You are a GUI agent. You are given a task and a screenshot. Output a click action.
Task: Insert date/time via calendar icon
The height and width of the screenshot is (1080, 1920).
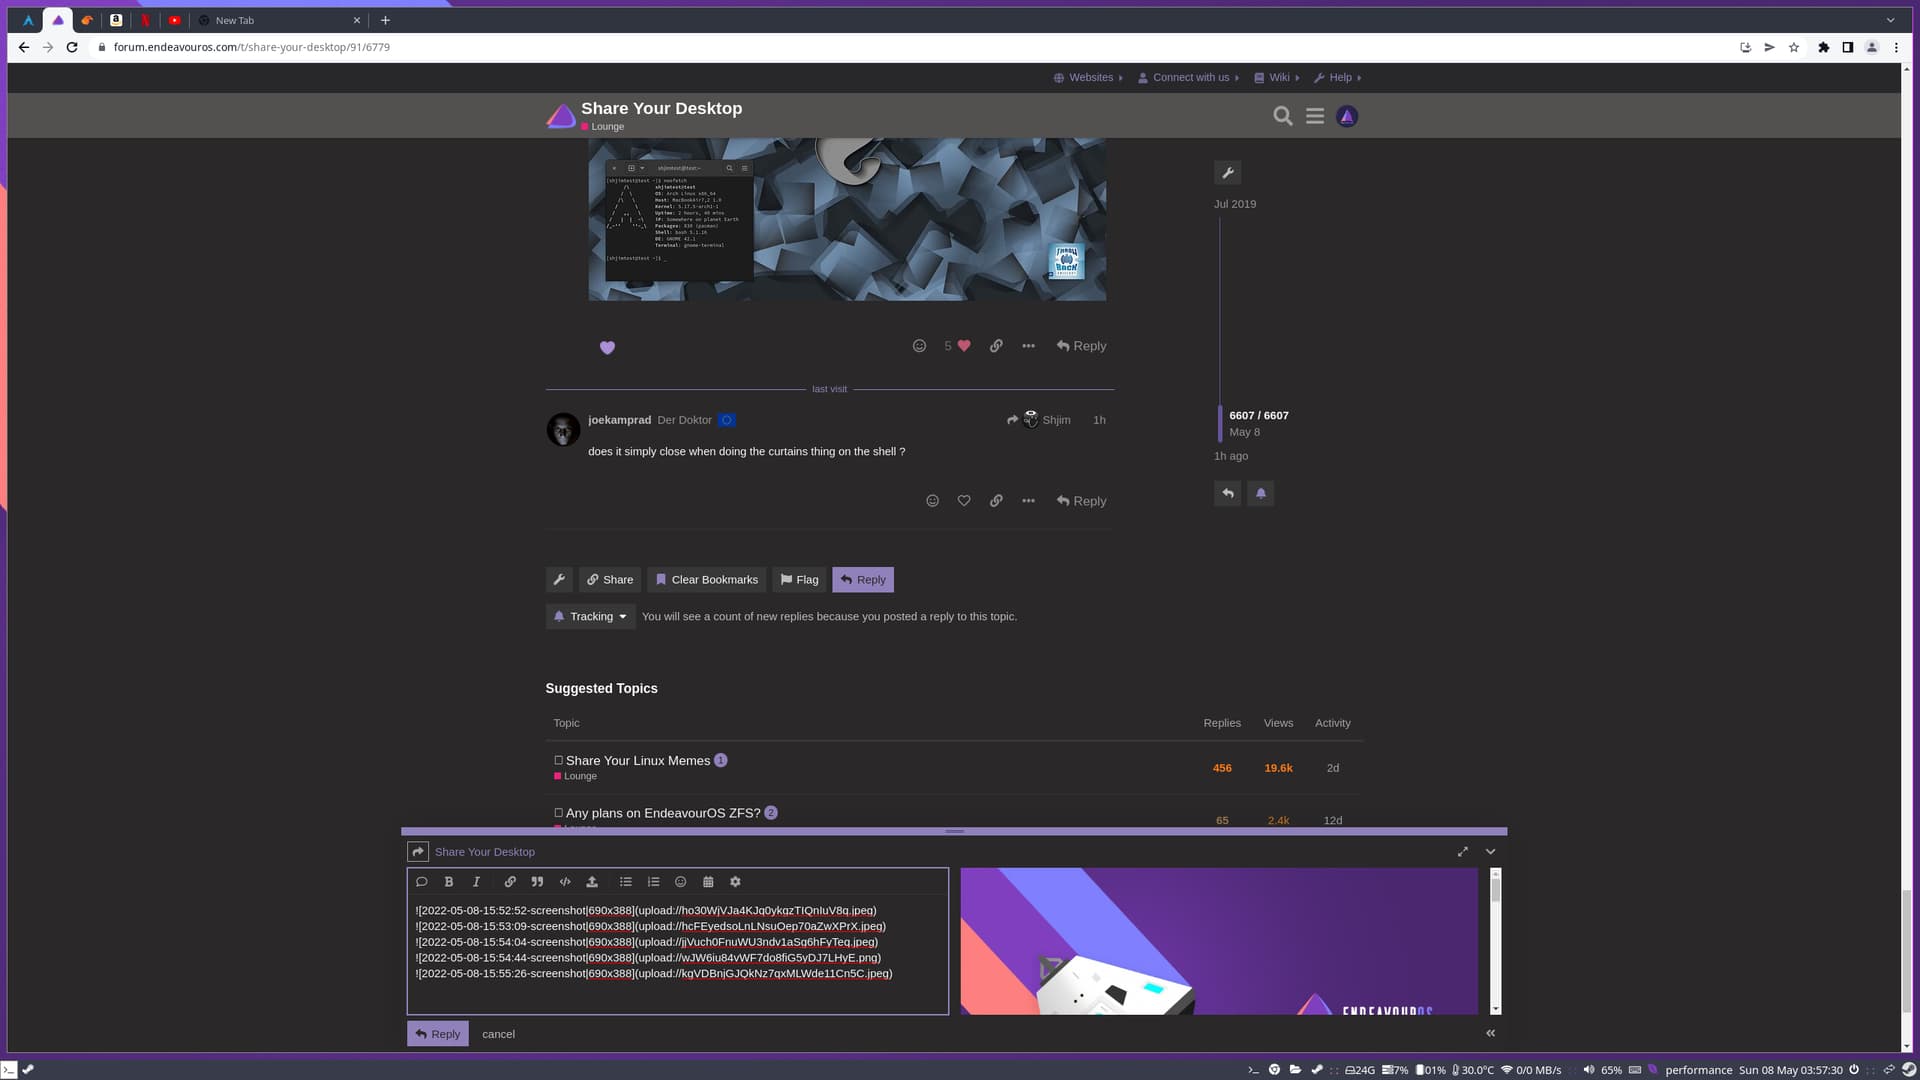coord(708,882)
